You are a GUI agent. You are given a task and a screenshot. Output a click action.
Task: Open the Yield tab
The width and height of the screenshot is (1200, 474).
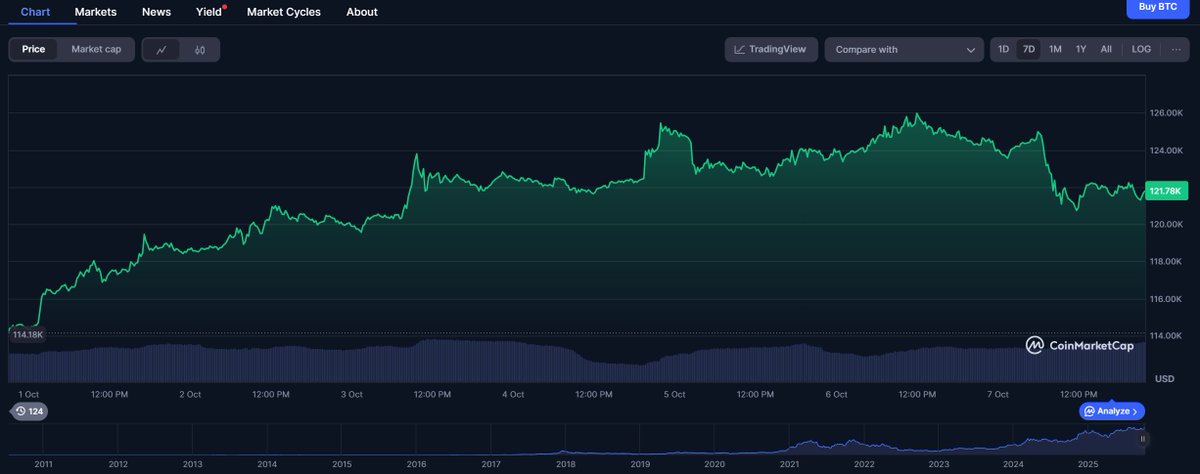click(x=209, y=12)
